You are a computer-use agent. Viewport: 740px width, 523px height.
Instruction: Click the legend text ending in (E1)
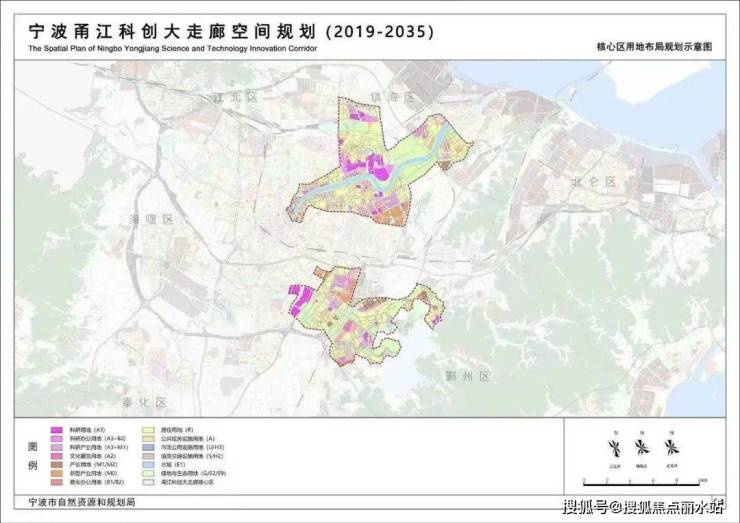pyautogui.click(x=173, y=465)
